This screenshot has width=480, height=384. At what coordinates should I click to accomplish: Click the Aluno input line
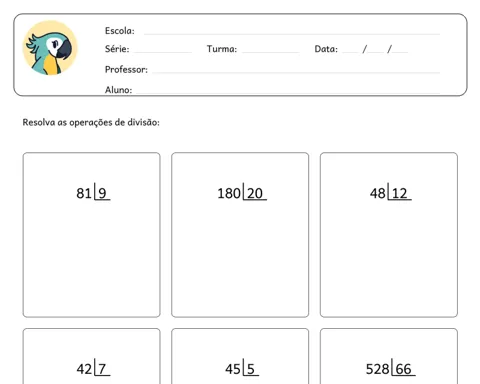288,92
